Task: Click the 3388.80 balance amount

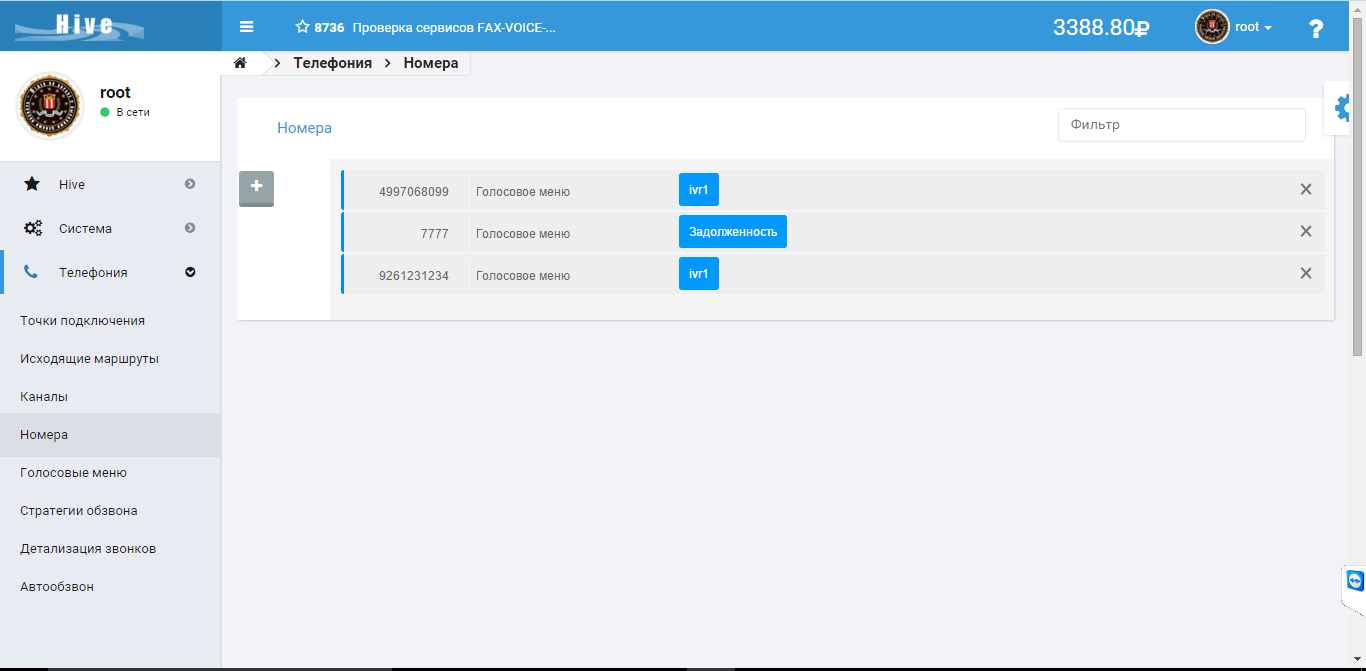Action: (1100, 28)
